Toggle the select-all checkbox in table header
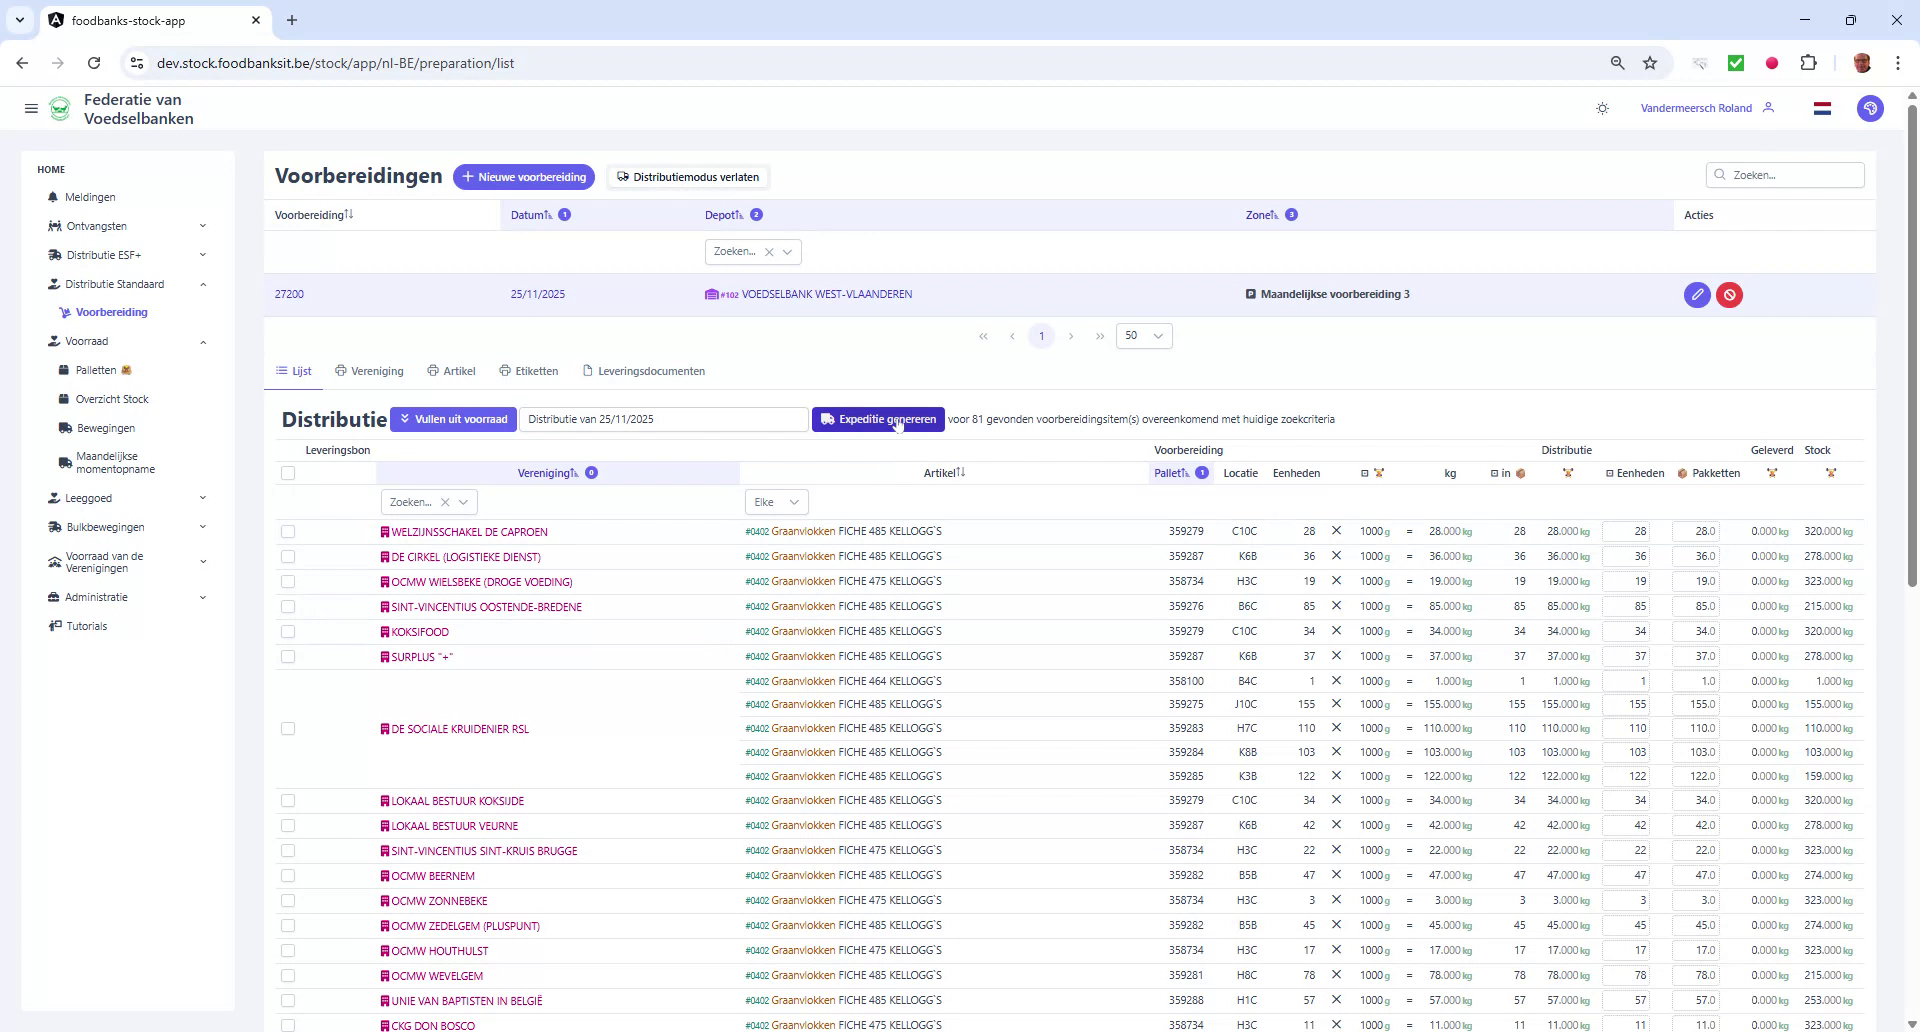Viewport: 1920px width, 1032px height. pyautogui.click(x=288, y=473)
